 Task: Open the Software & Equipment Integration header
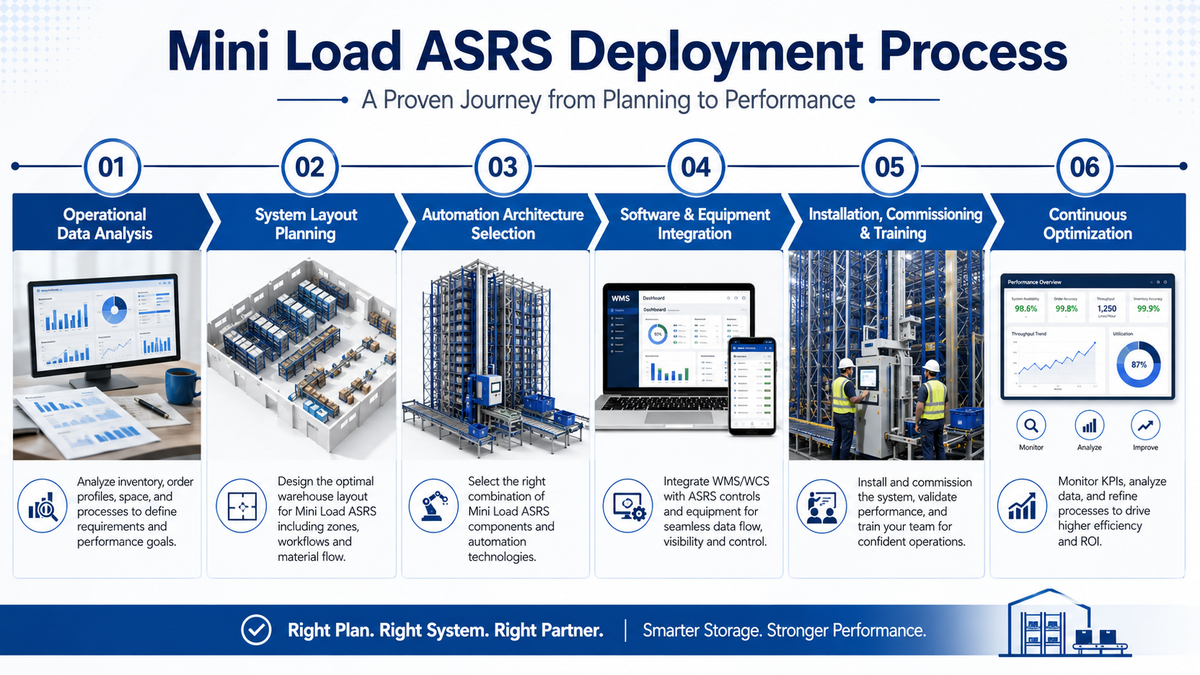click(695, 223)
